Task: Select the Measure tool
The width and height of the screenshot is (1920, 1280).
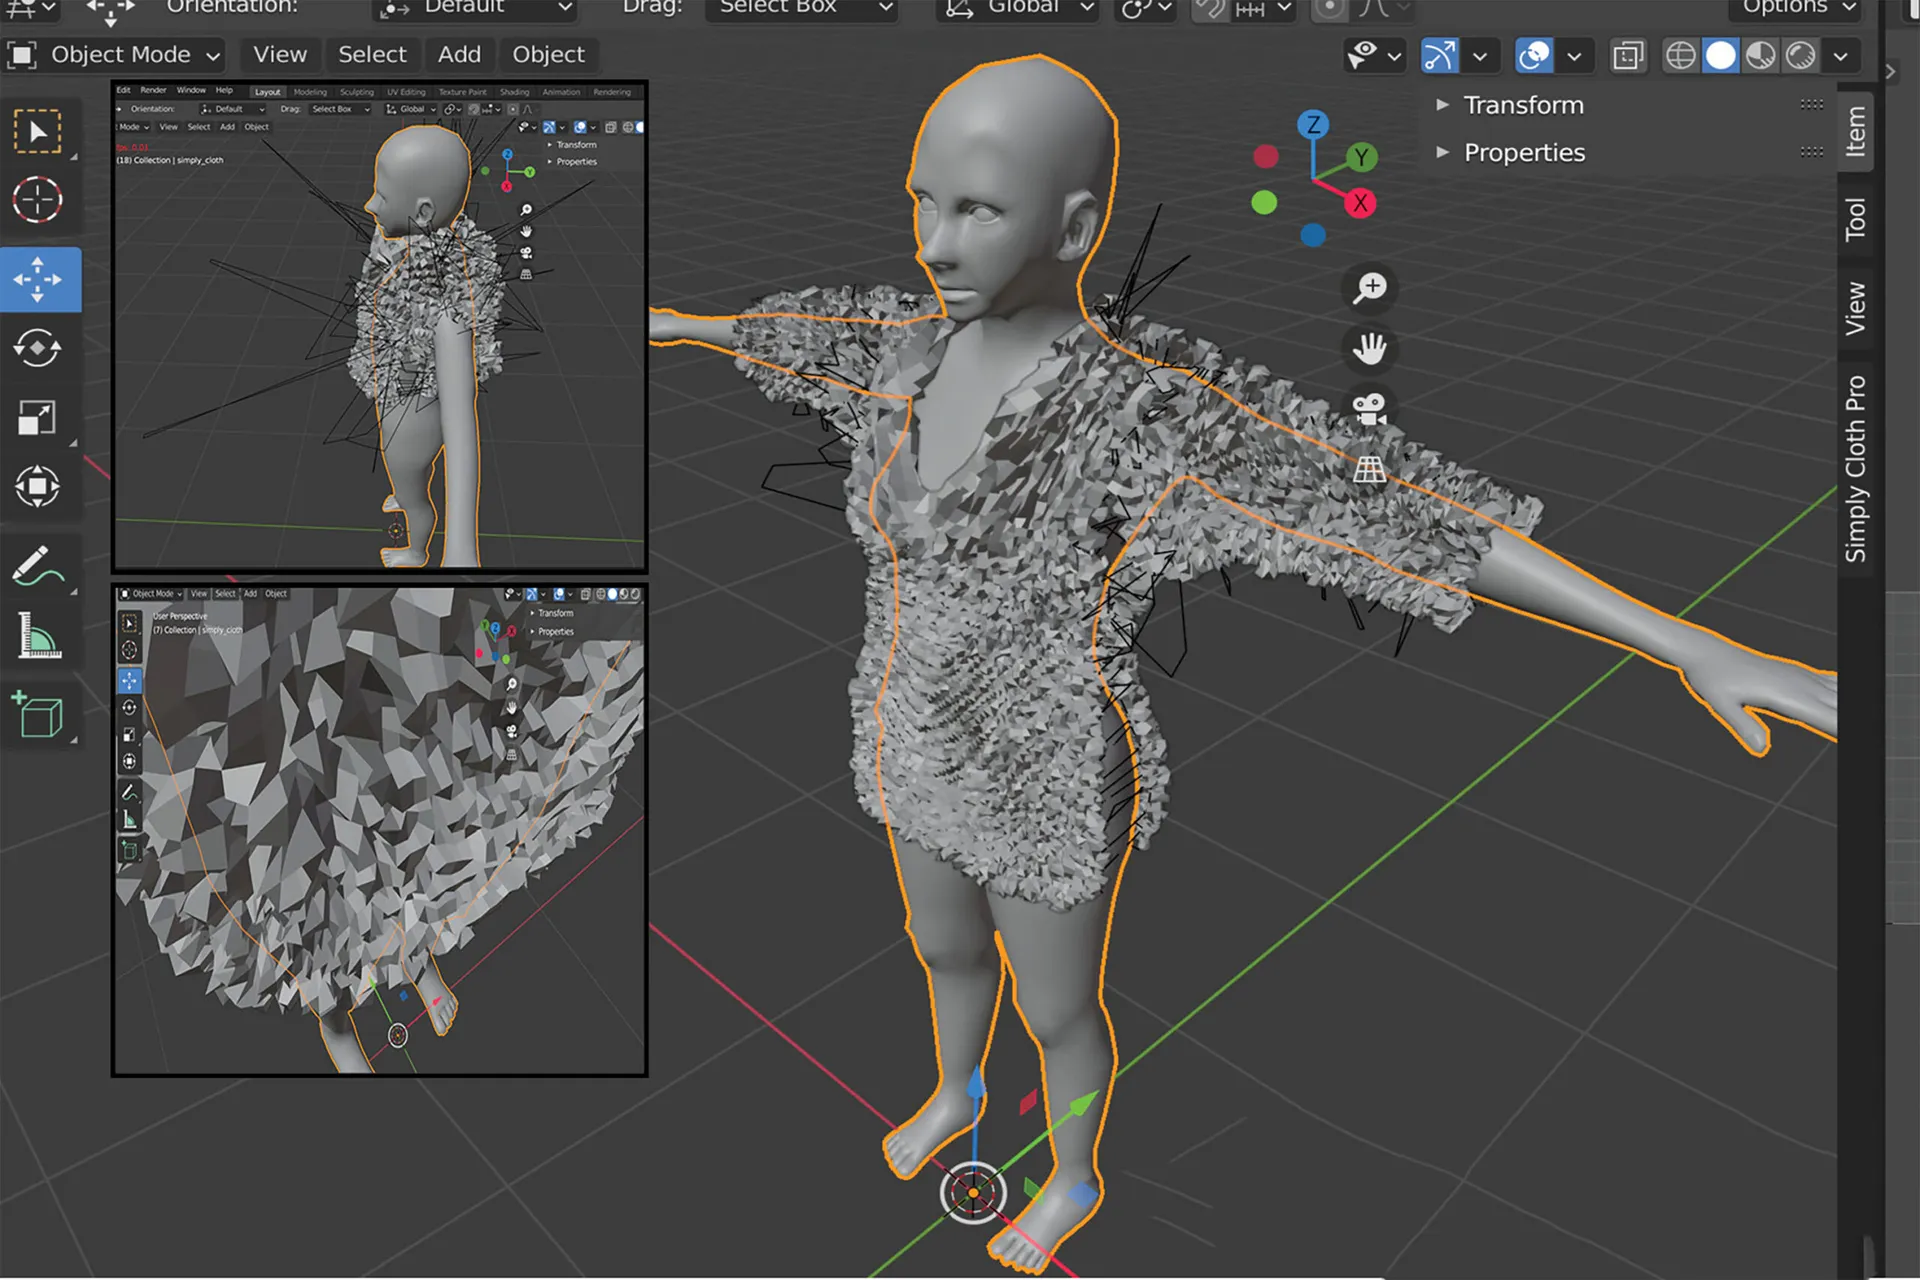Action: coord(38,636)
